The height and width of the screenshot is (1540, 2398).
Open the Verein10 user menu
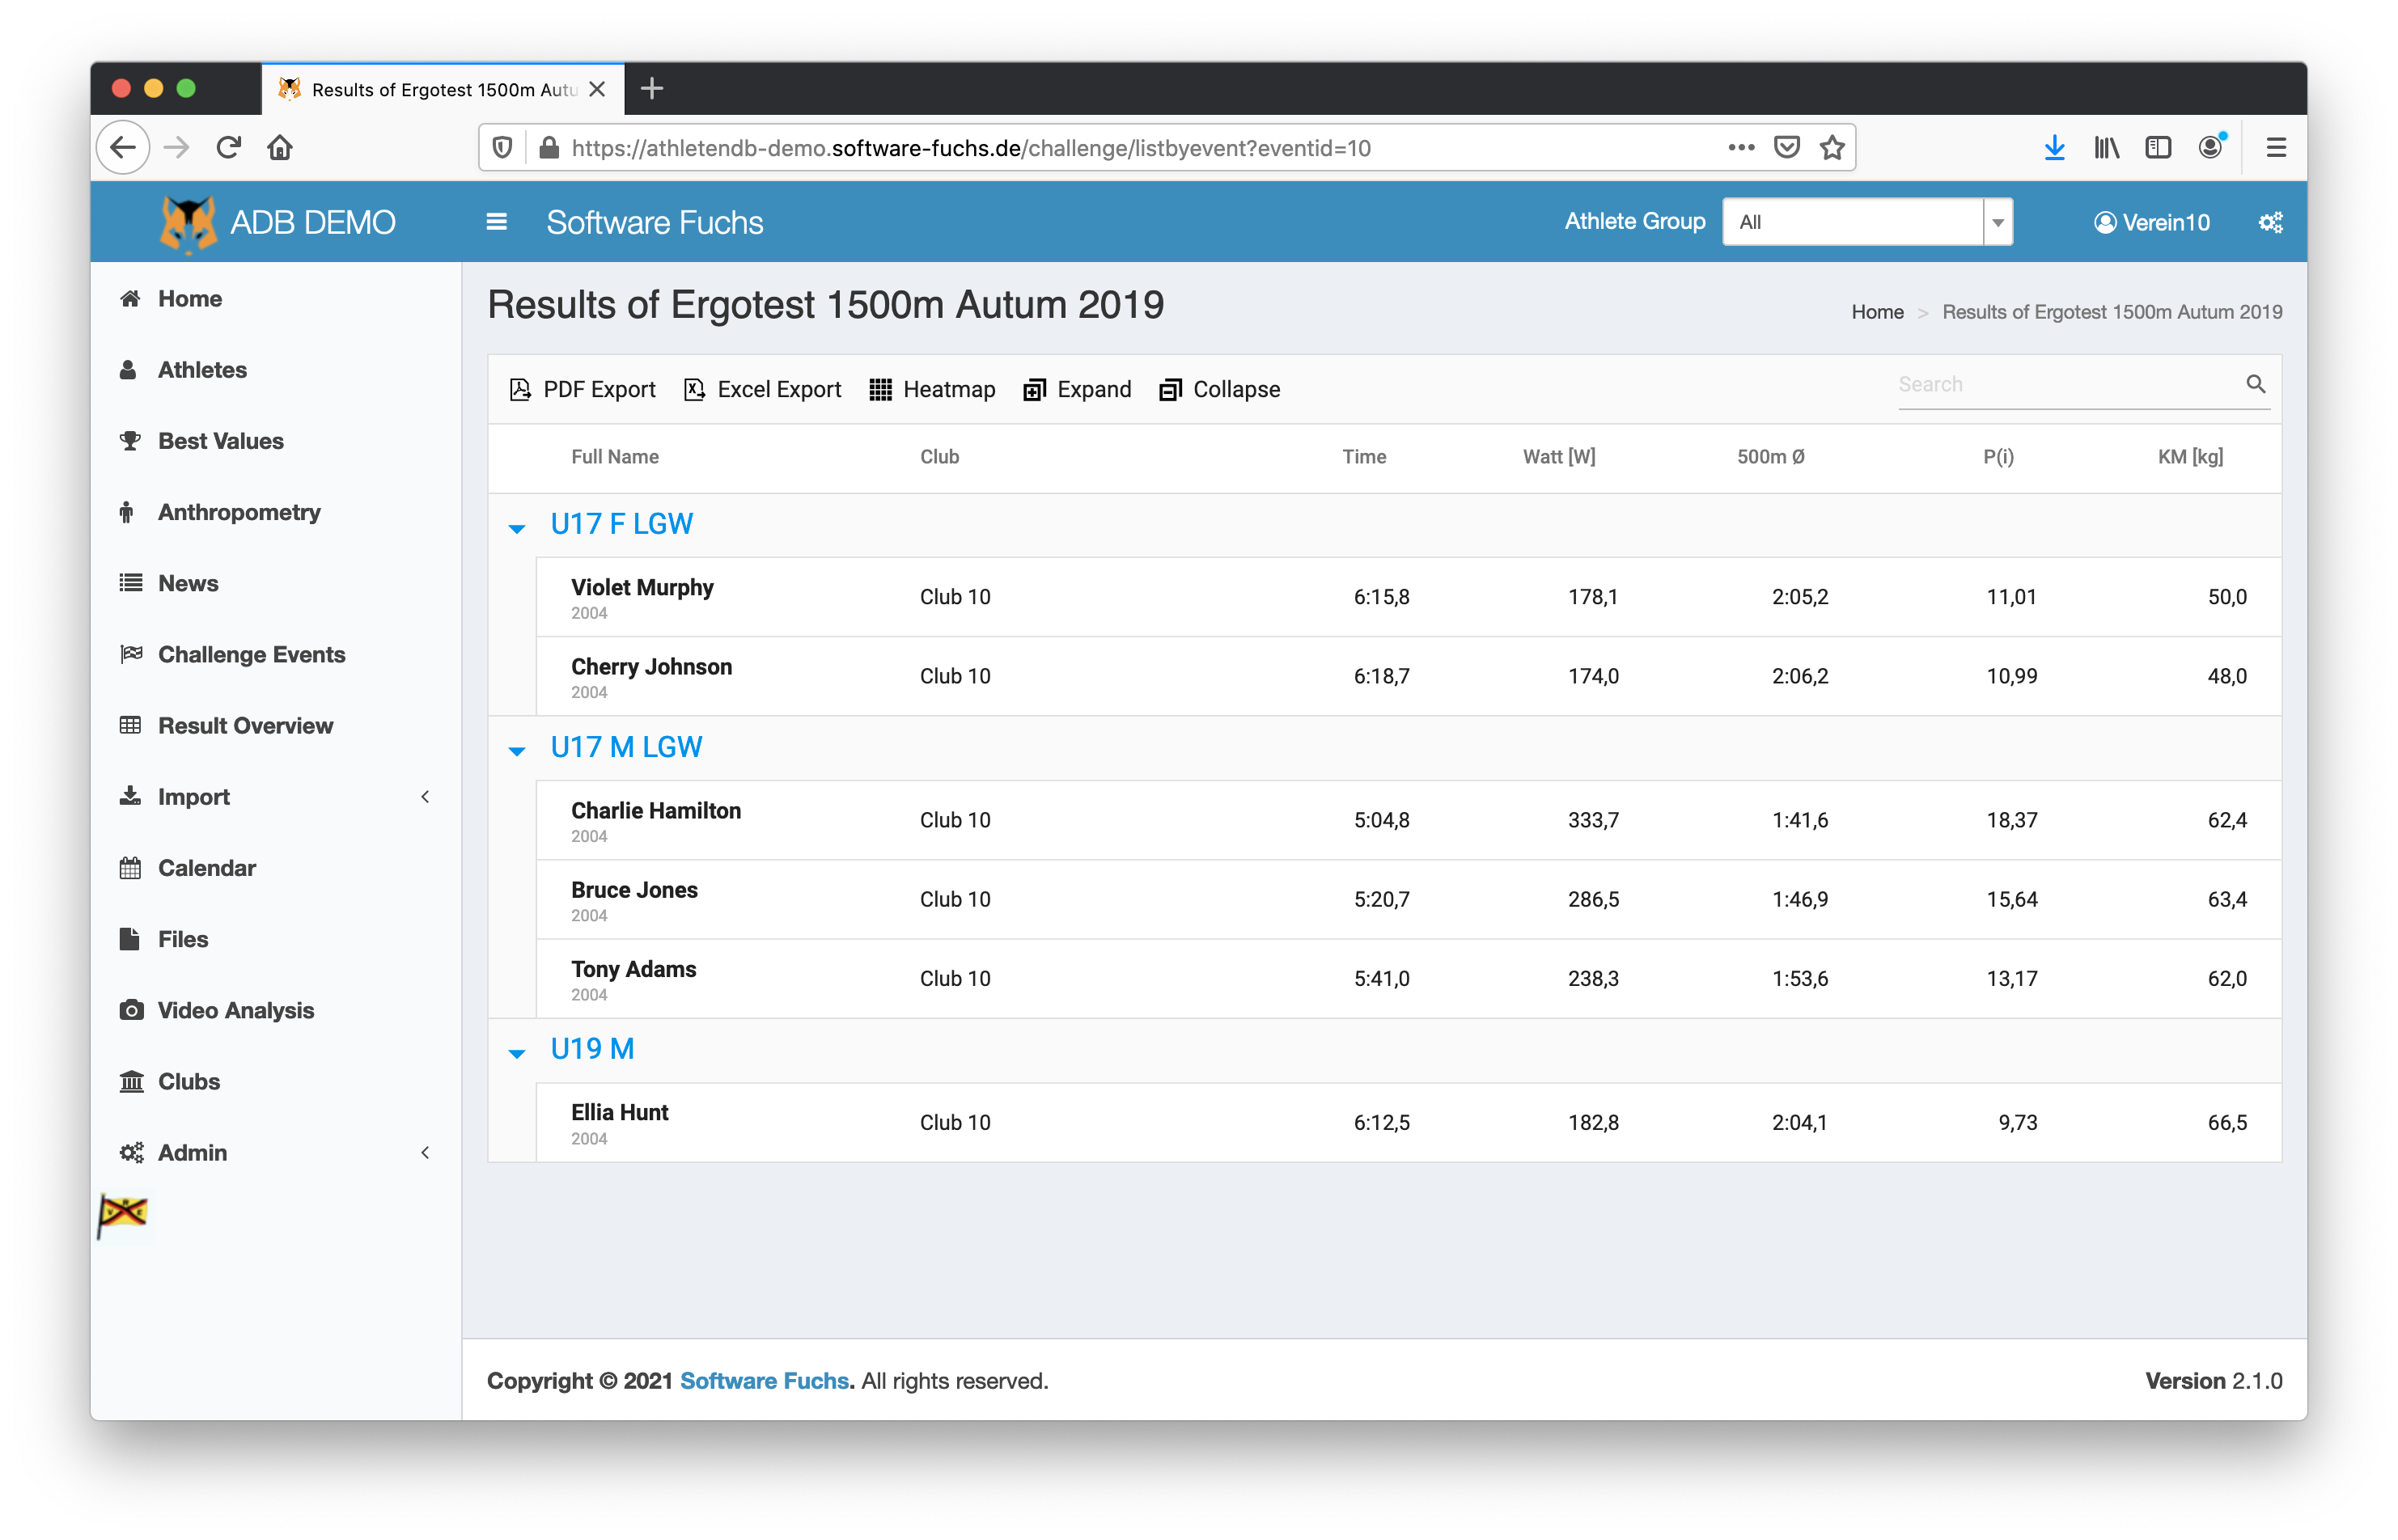point(2151,222)
